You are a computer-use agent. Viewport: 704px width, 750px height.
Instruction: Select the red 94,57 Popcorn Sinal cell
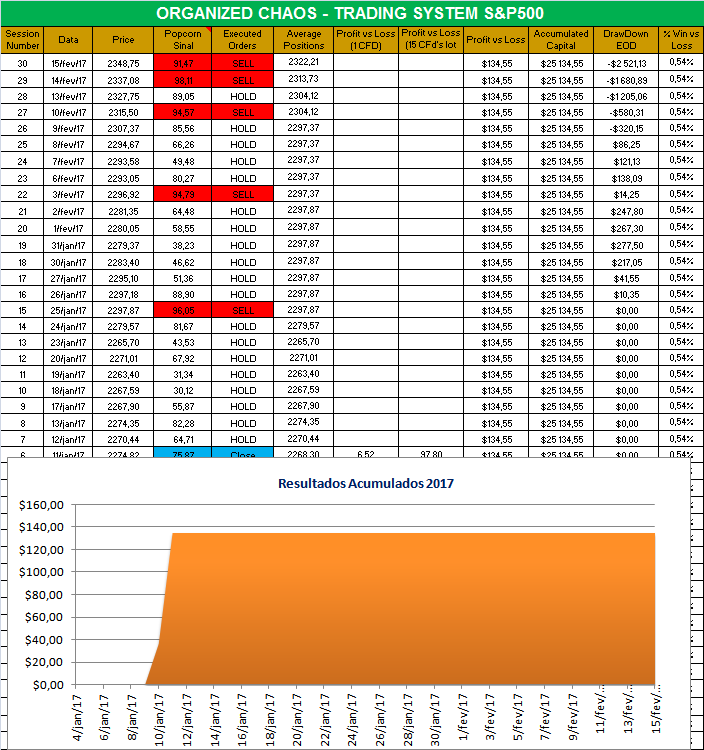point(183,112)
